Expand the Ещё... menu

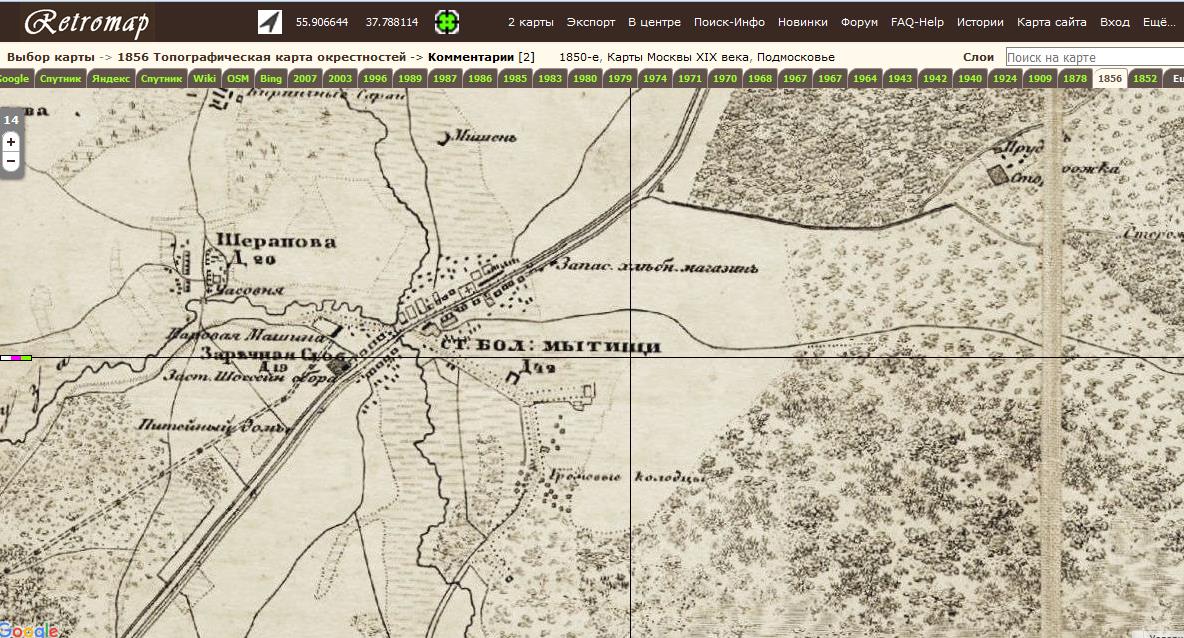tap(1158, 22)
